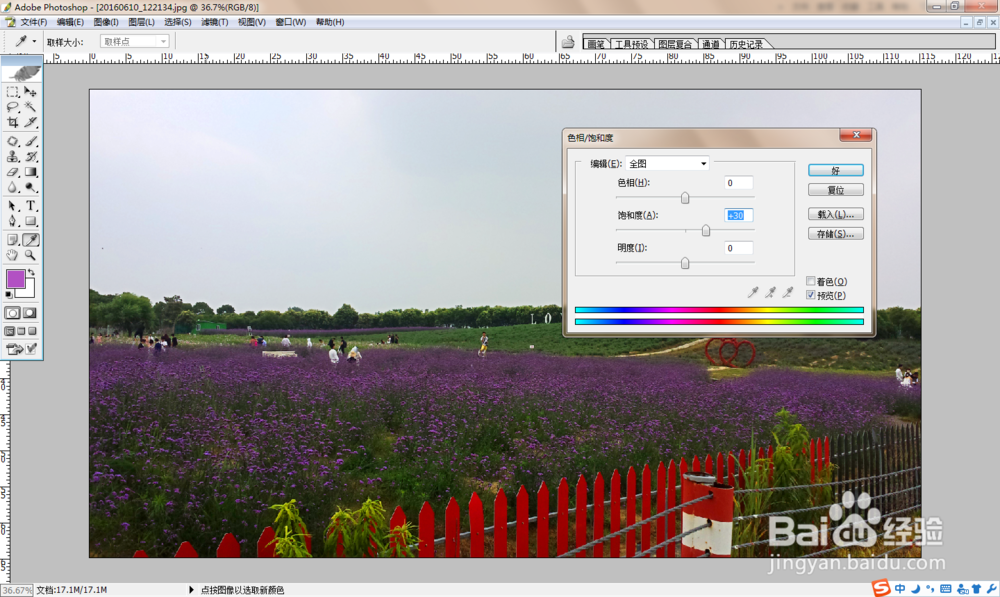Open the 图层(L) menu

pos(142,22)
